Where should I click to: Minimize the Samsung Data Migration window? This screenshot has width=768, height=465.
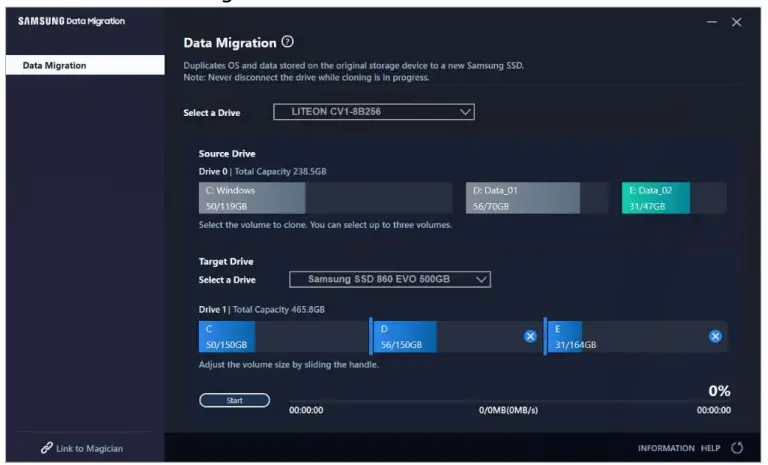point(712,22)
